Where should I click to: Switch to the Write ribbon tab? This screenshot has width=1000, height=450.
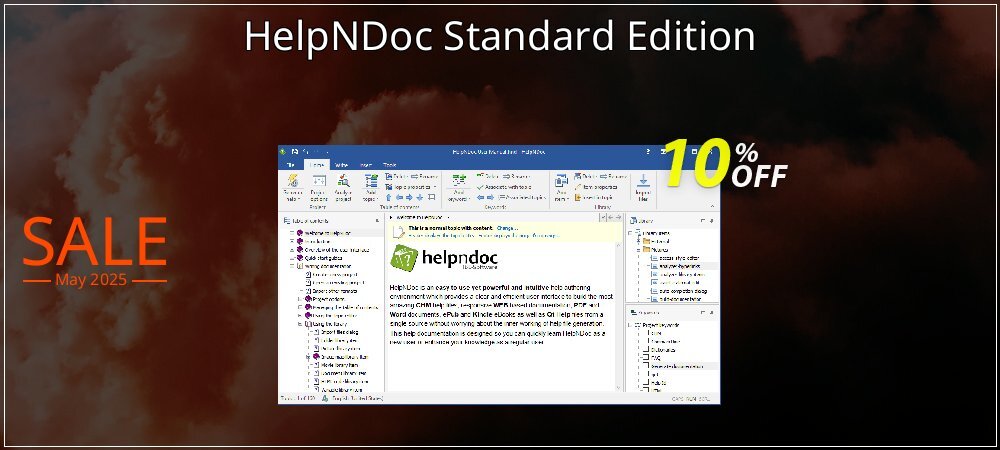(341, 165)
